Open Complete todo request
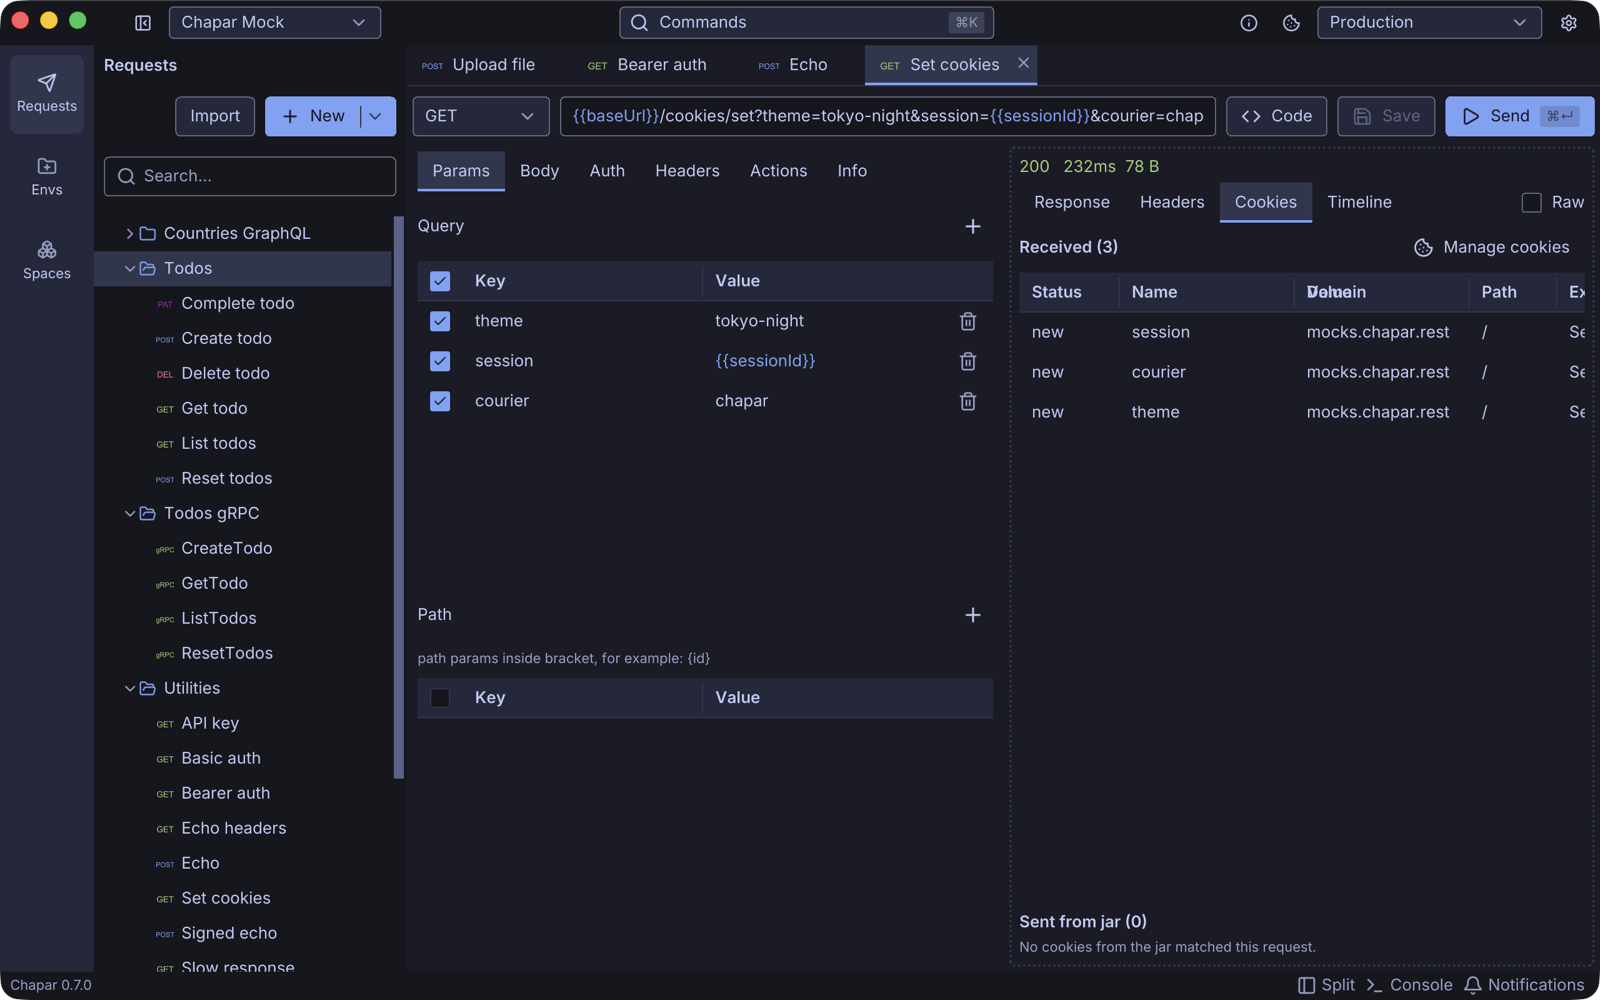 pos(242,303)
